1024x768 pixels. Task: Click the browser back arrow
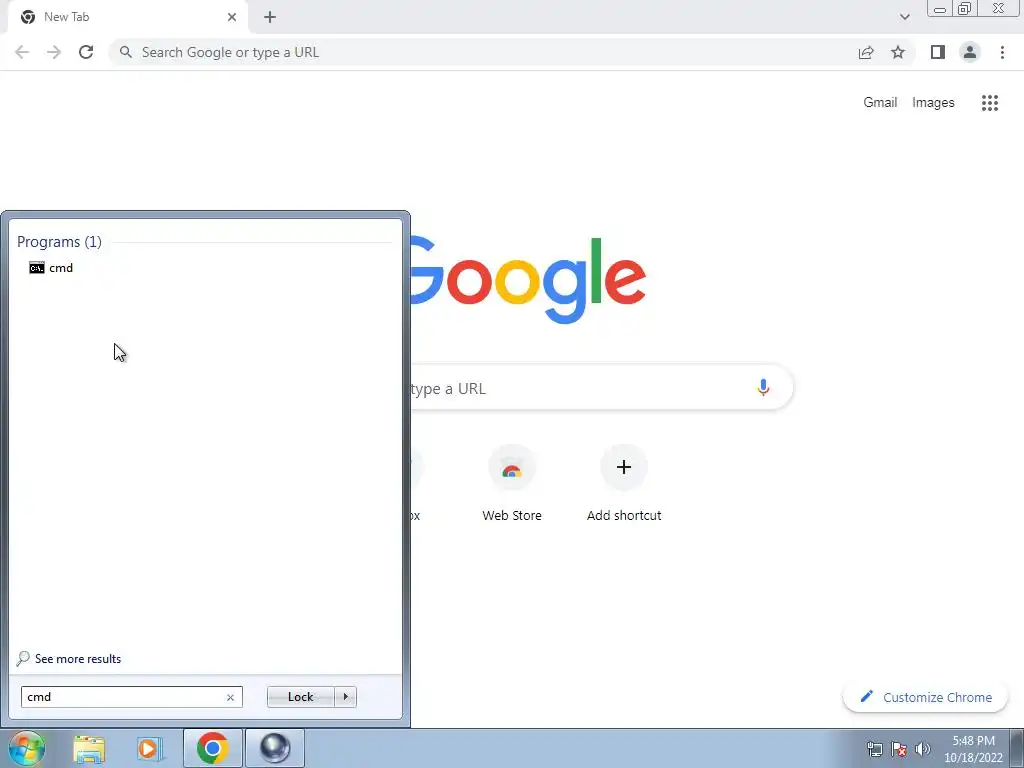point(22,52)
